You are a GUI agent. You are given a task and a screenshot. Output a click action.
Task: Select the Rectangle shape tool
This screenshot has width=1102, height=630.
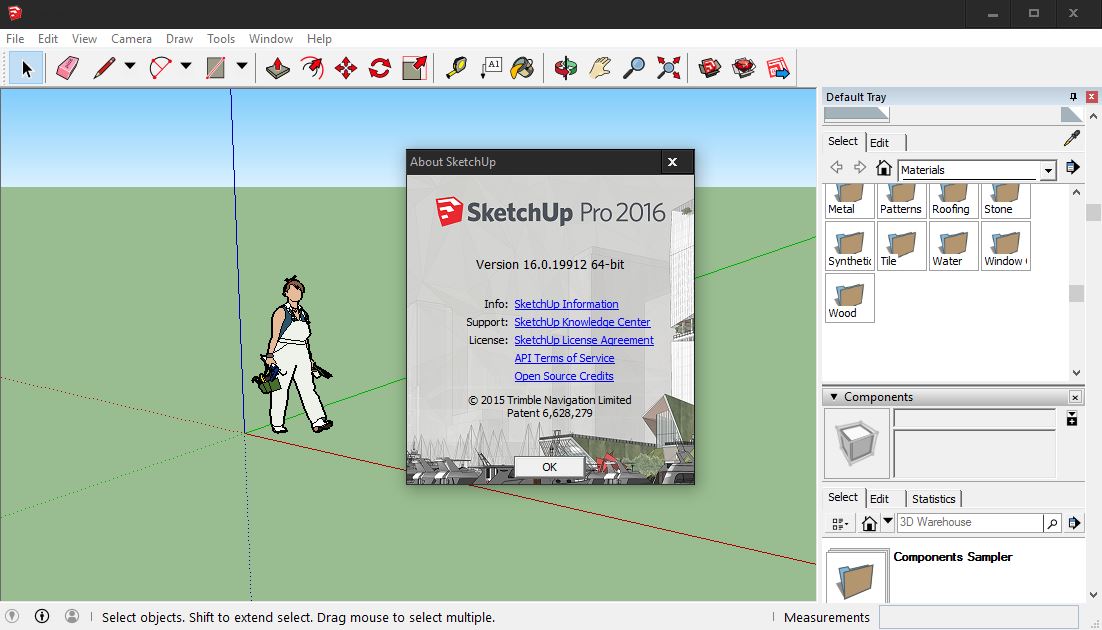[x=216, y=68]
